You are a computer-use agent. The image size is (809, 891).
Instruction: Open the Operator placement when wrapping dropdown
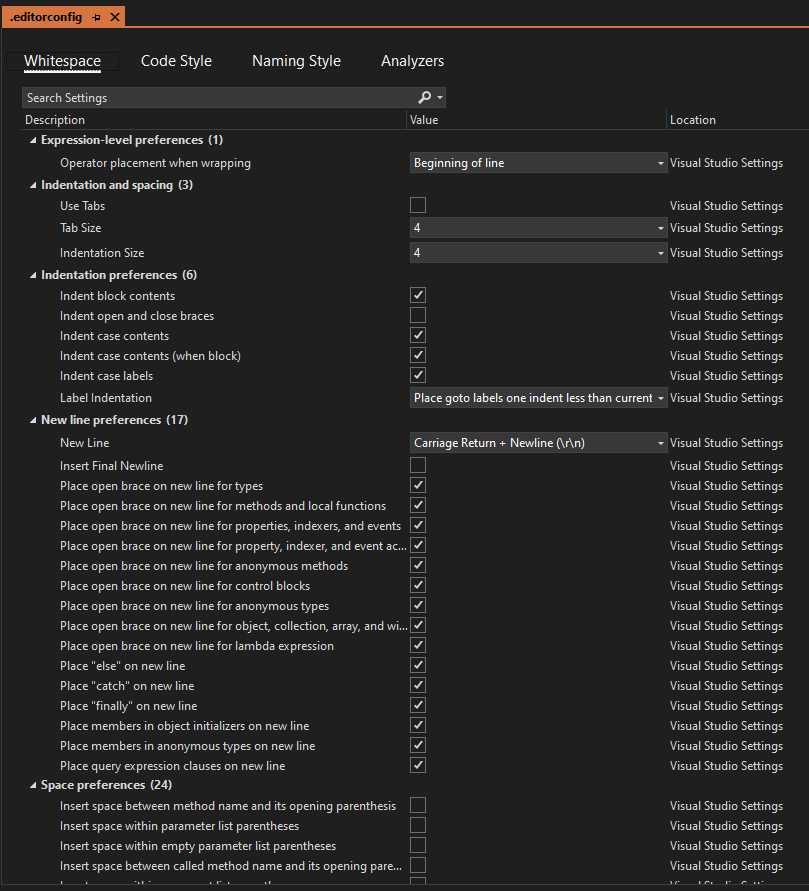tap(659, 162)
